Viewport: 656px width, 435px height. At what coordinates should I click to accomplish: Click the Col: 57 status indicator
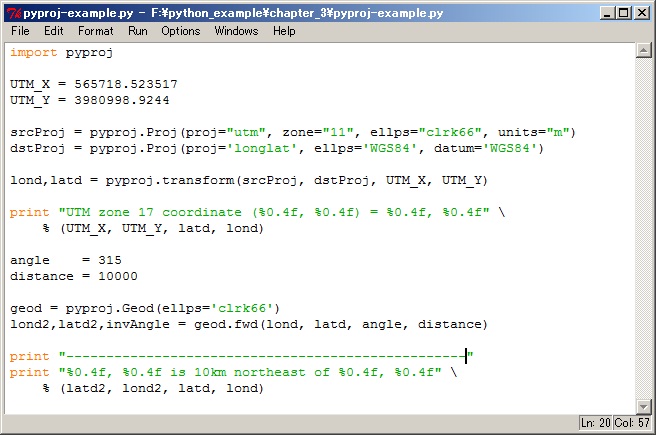click(632, 424)
